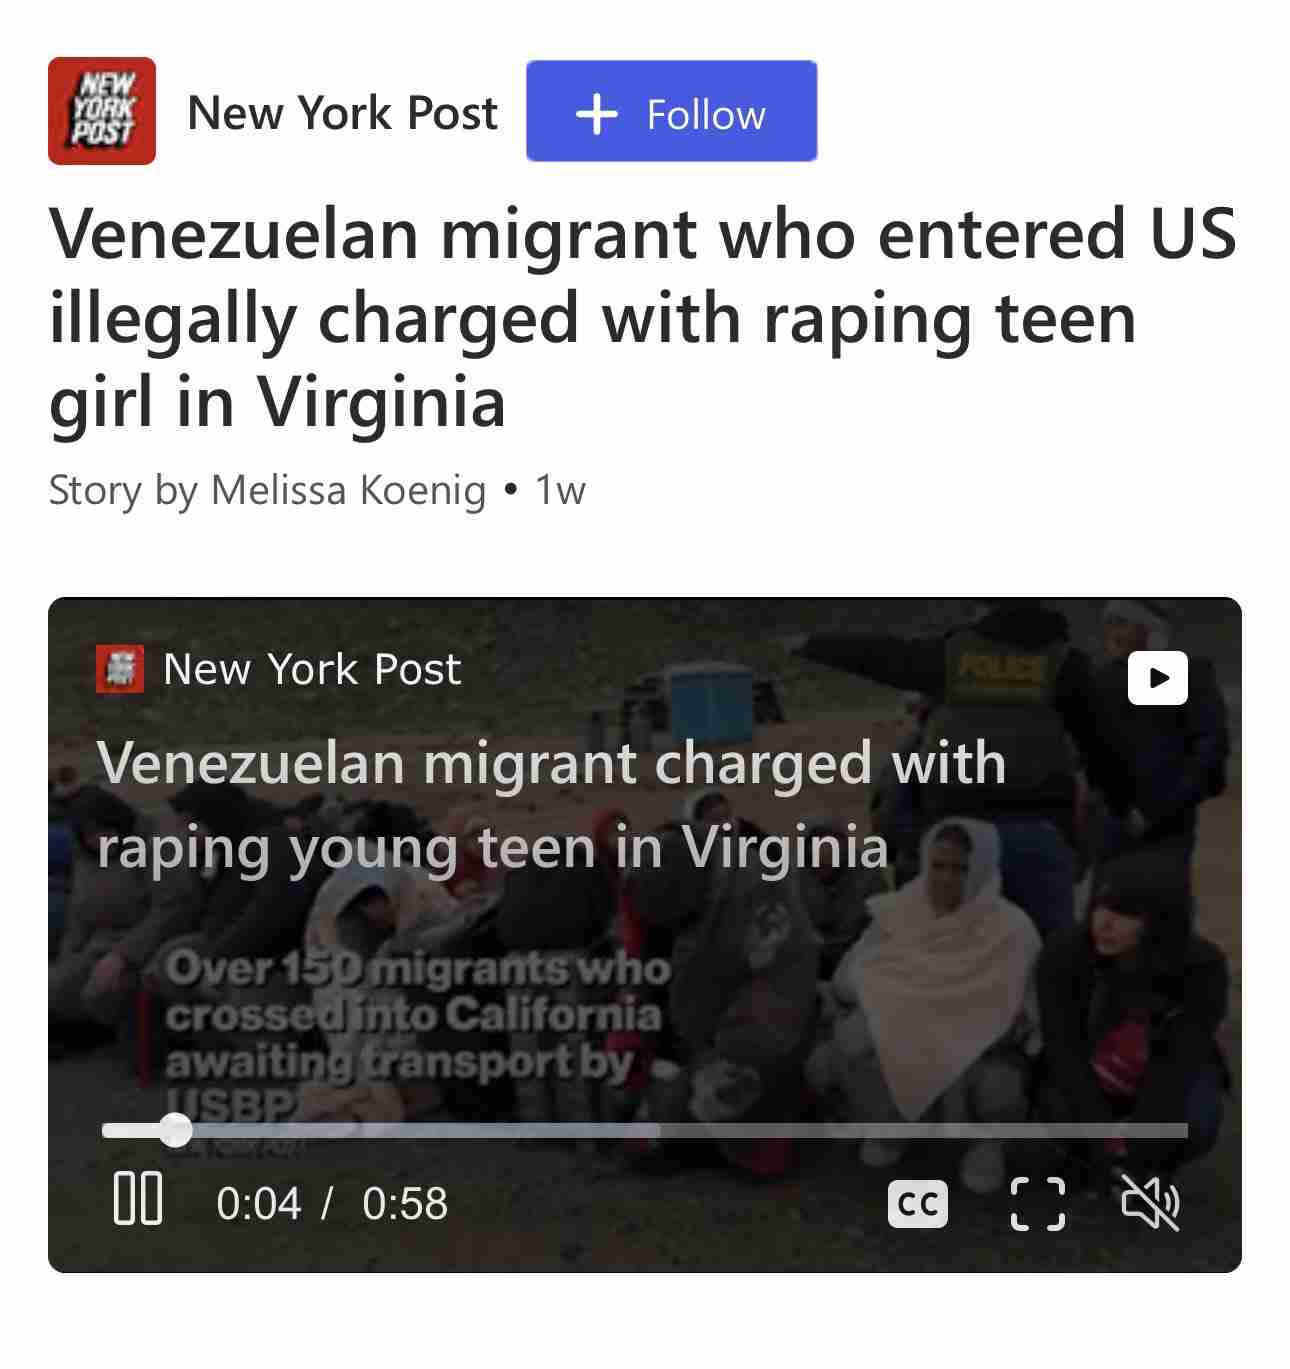
Task: Follow the New York Post
Action: click(671, 111)
